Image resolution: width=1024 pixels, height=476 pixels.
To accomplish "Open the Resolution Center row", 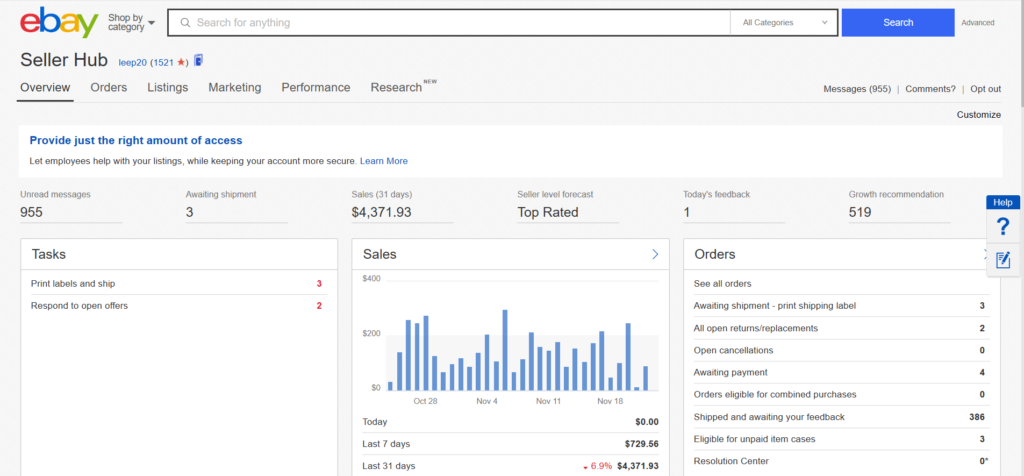I will tap(841, 462).
